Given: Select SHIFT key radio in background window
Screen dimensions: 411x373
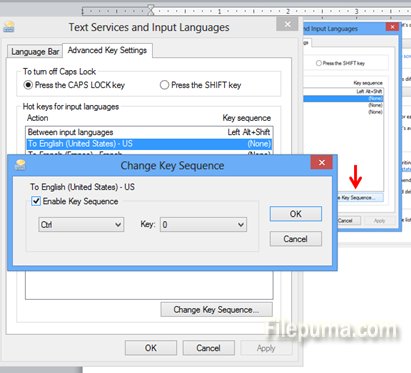Looking at the screenshot, I should coord(319,63).
